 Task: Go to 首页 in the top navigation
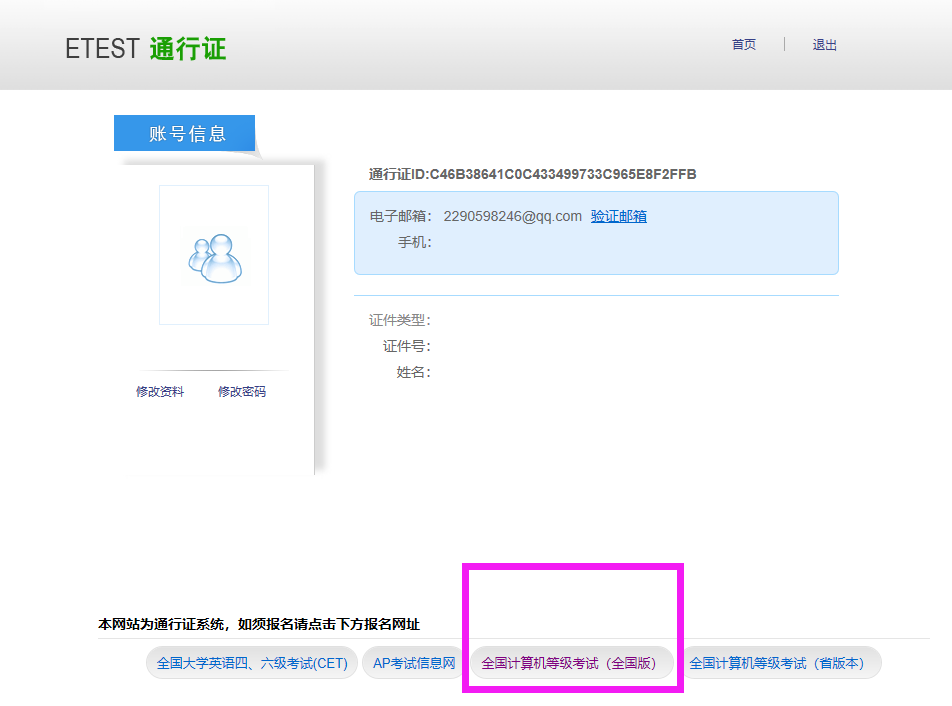tap(743, 45)
